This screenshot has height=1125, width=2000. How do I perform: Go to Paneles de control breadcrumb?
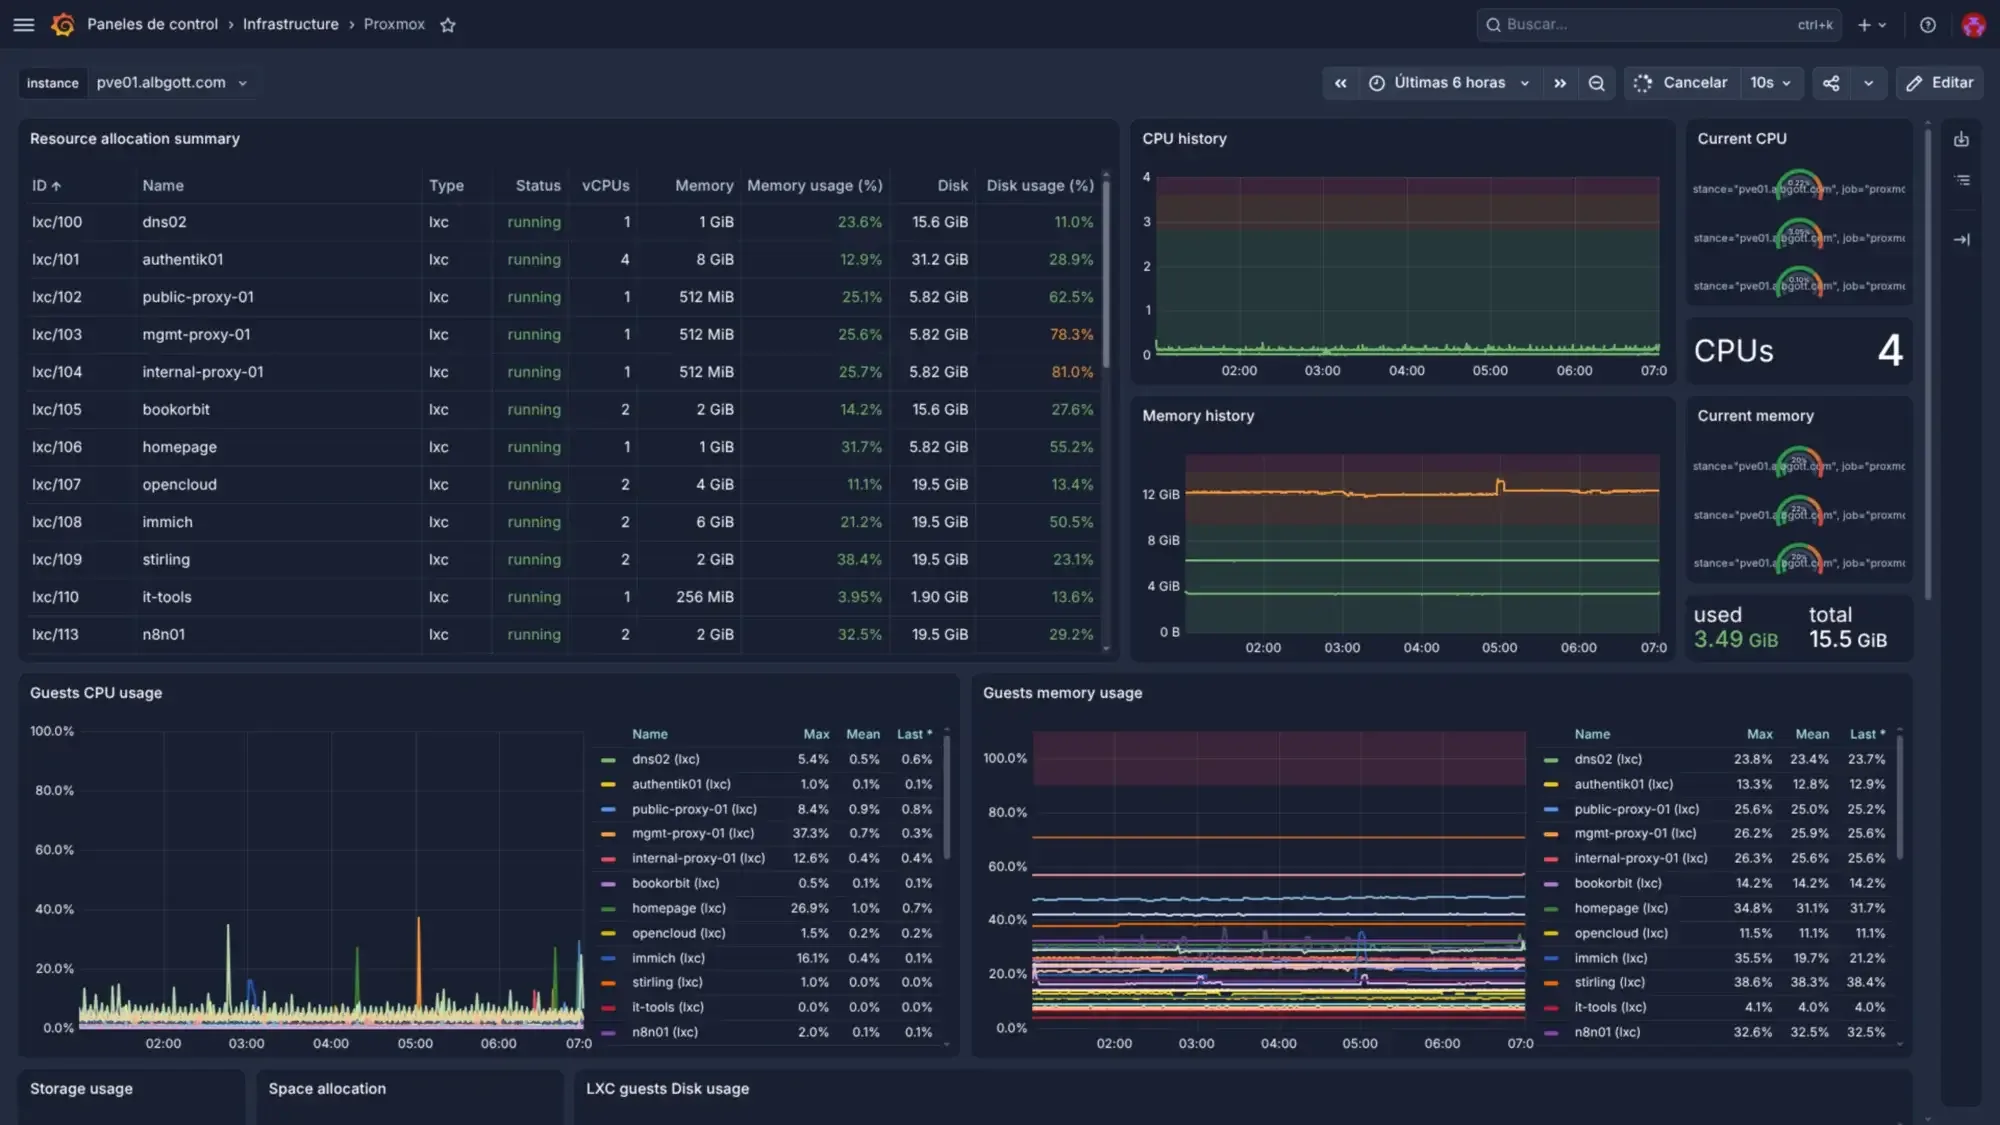(152, 25)
